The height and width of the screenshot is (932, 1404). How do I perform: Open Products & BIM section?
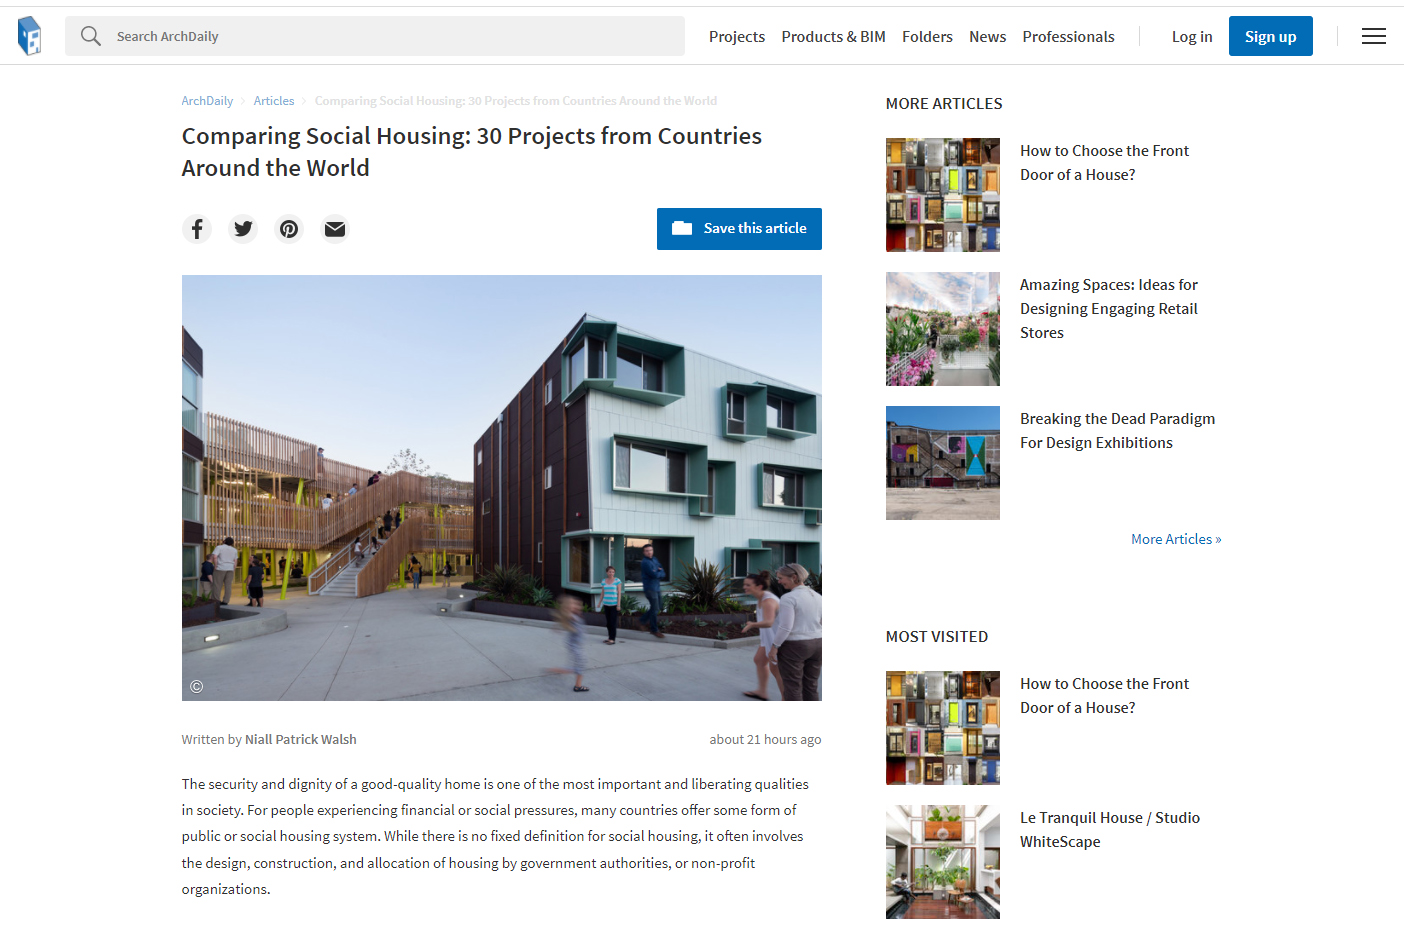(x=834, y=36)
